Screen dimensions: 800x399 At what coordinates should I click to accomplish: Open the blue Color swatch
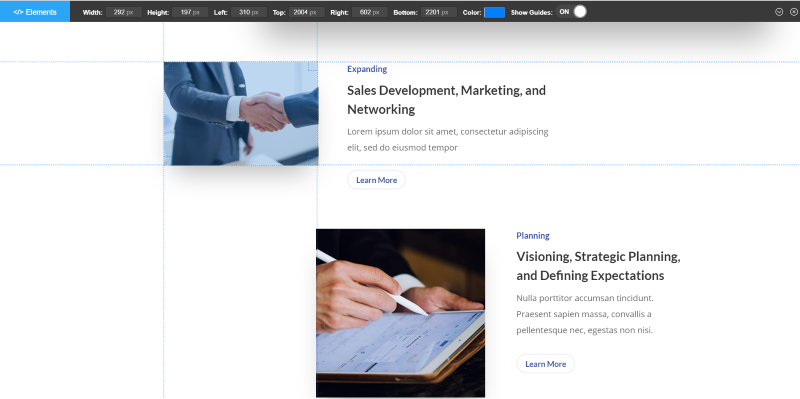494,12
